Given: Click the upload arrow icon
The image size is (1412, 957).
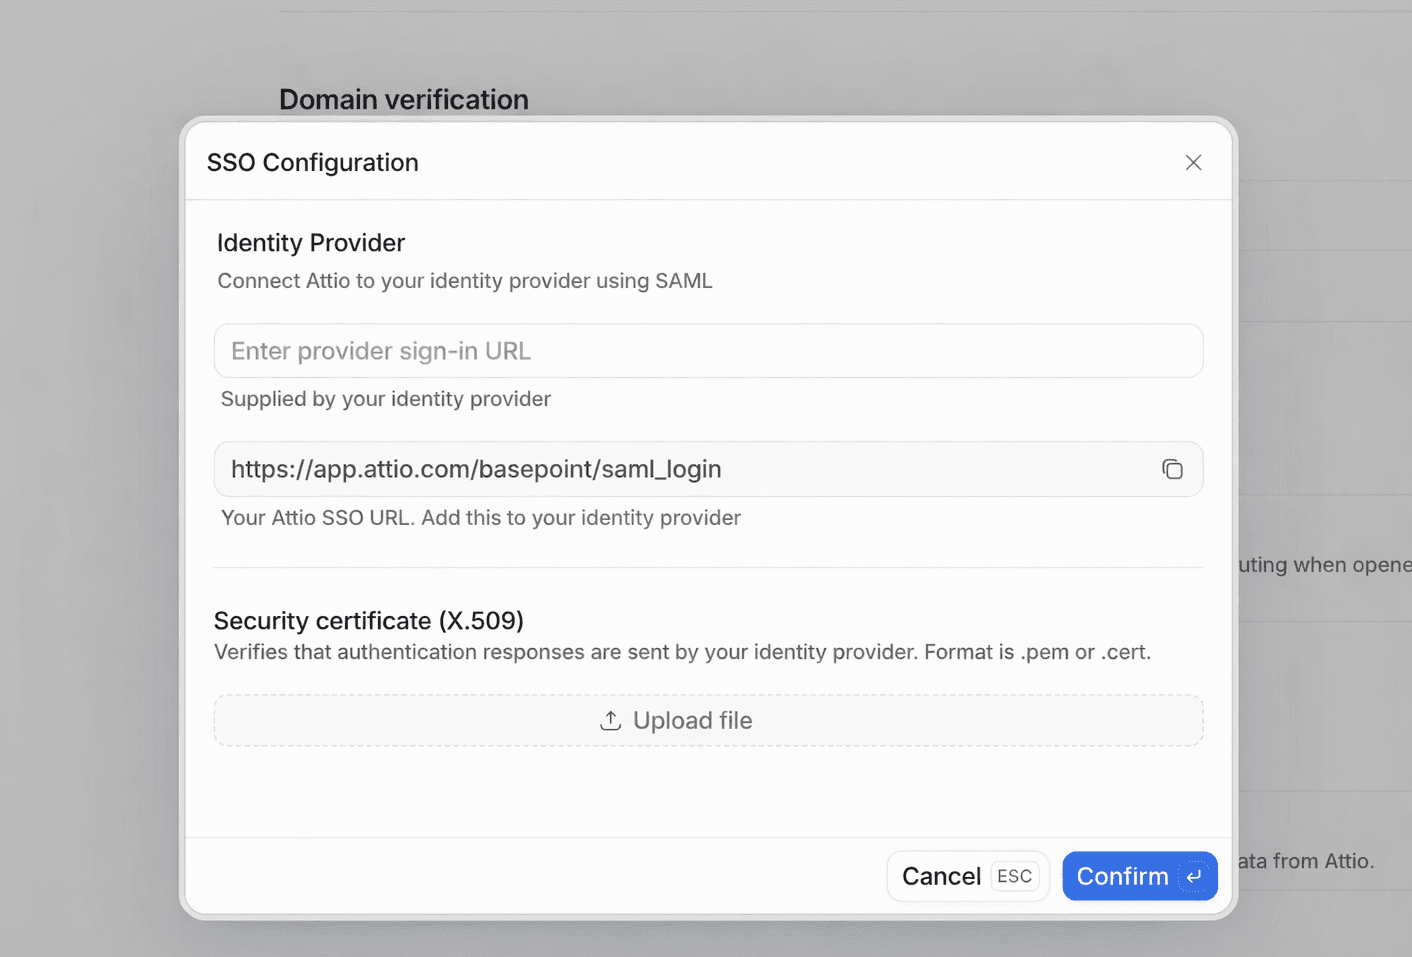Looking at the screenshot, I should [609, 720].
